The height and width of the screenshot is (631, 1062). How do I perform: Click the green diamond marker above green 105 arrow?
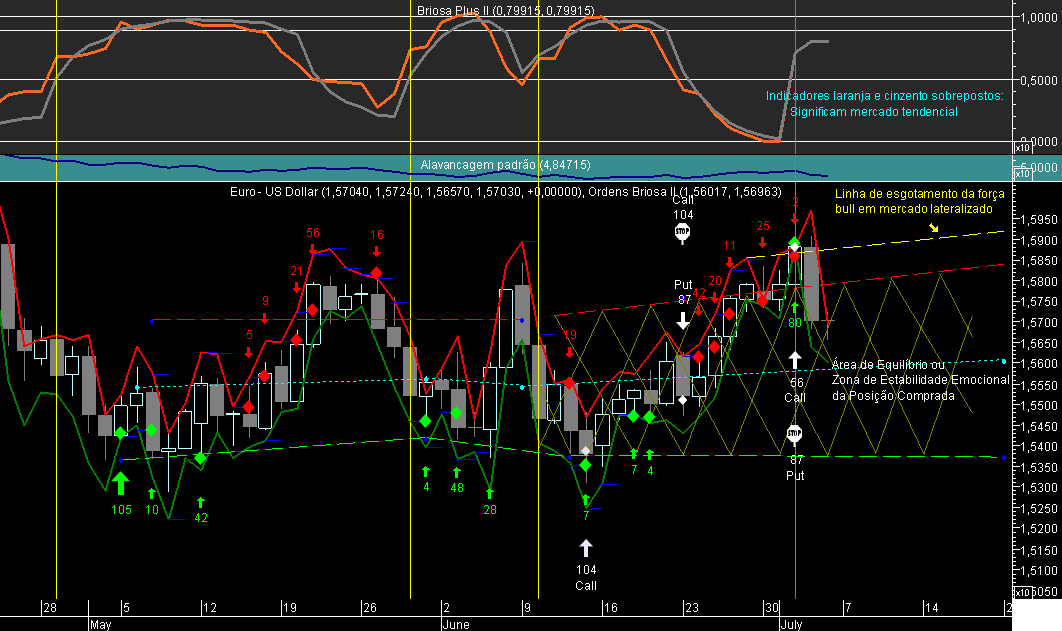point(121,433)
